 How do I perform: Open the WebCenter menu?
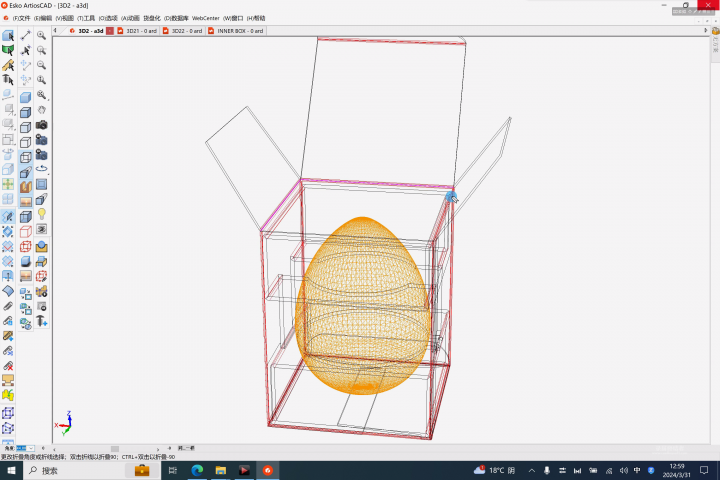point(205,18)
